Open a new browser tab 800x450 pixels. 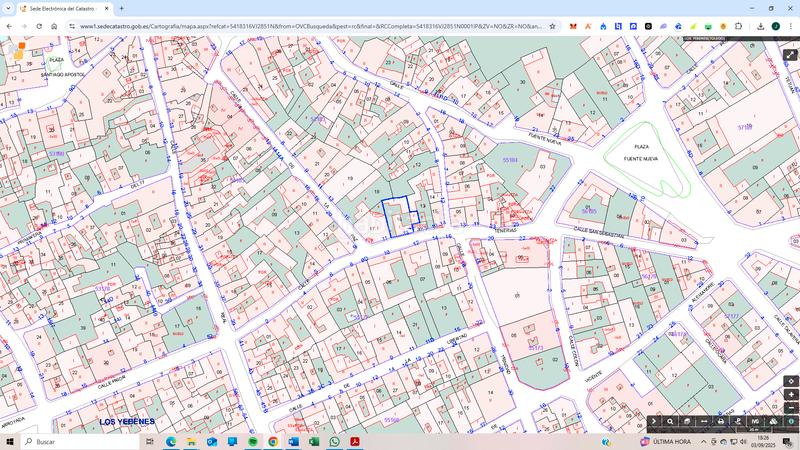click(x=122, y=8)
